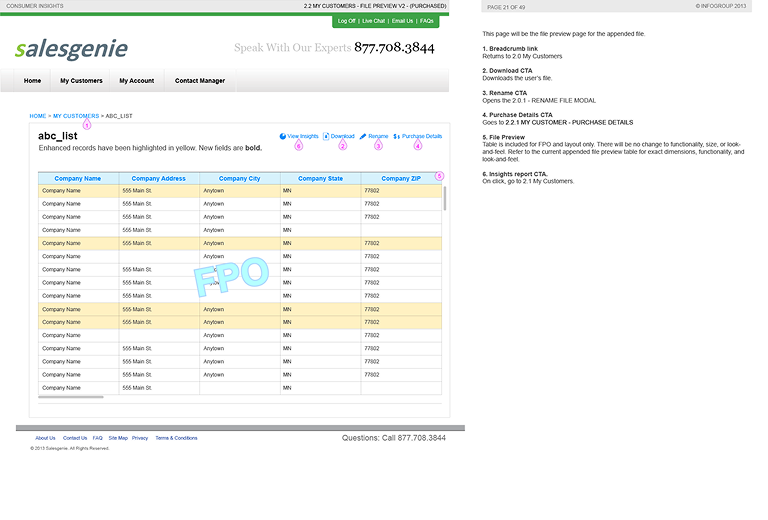This screenshot has height=520, width=768.
Task: Click the Rename link text
Action: (378, 137)
